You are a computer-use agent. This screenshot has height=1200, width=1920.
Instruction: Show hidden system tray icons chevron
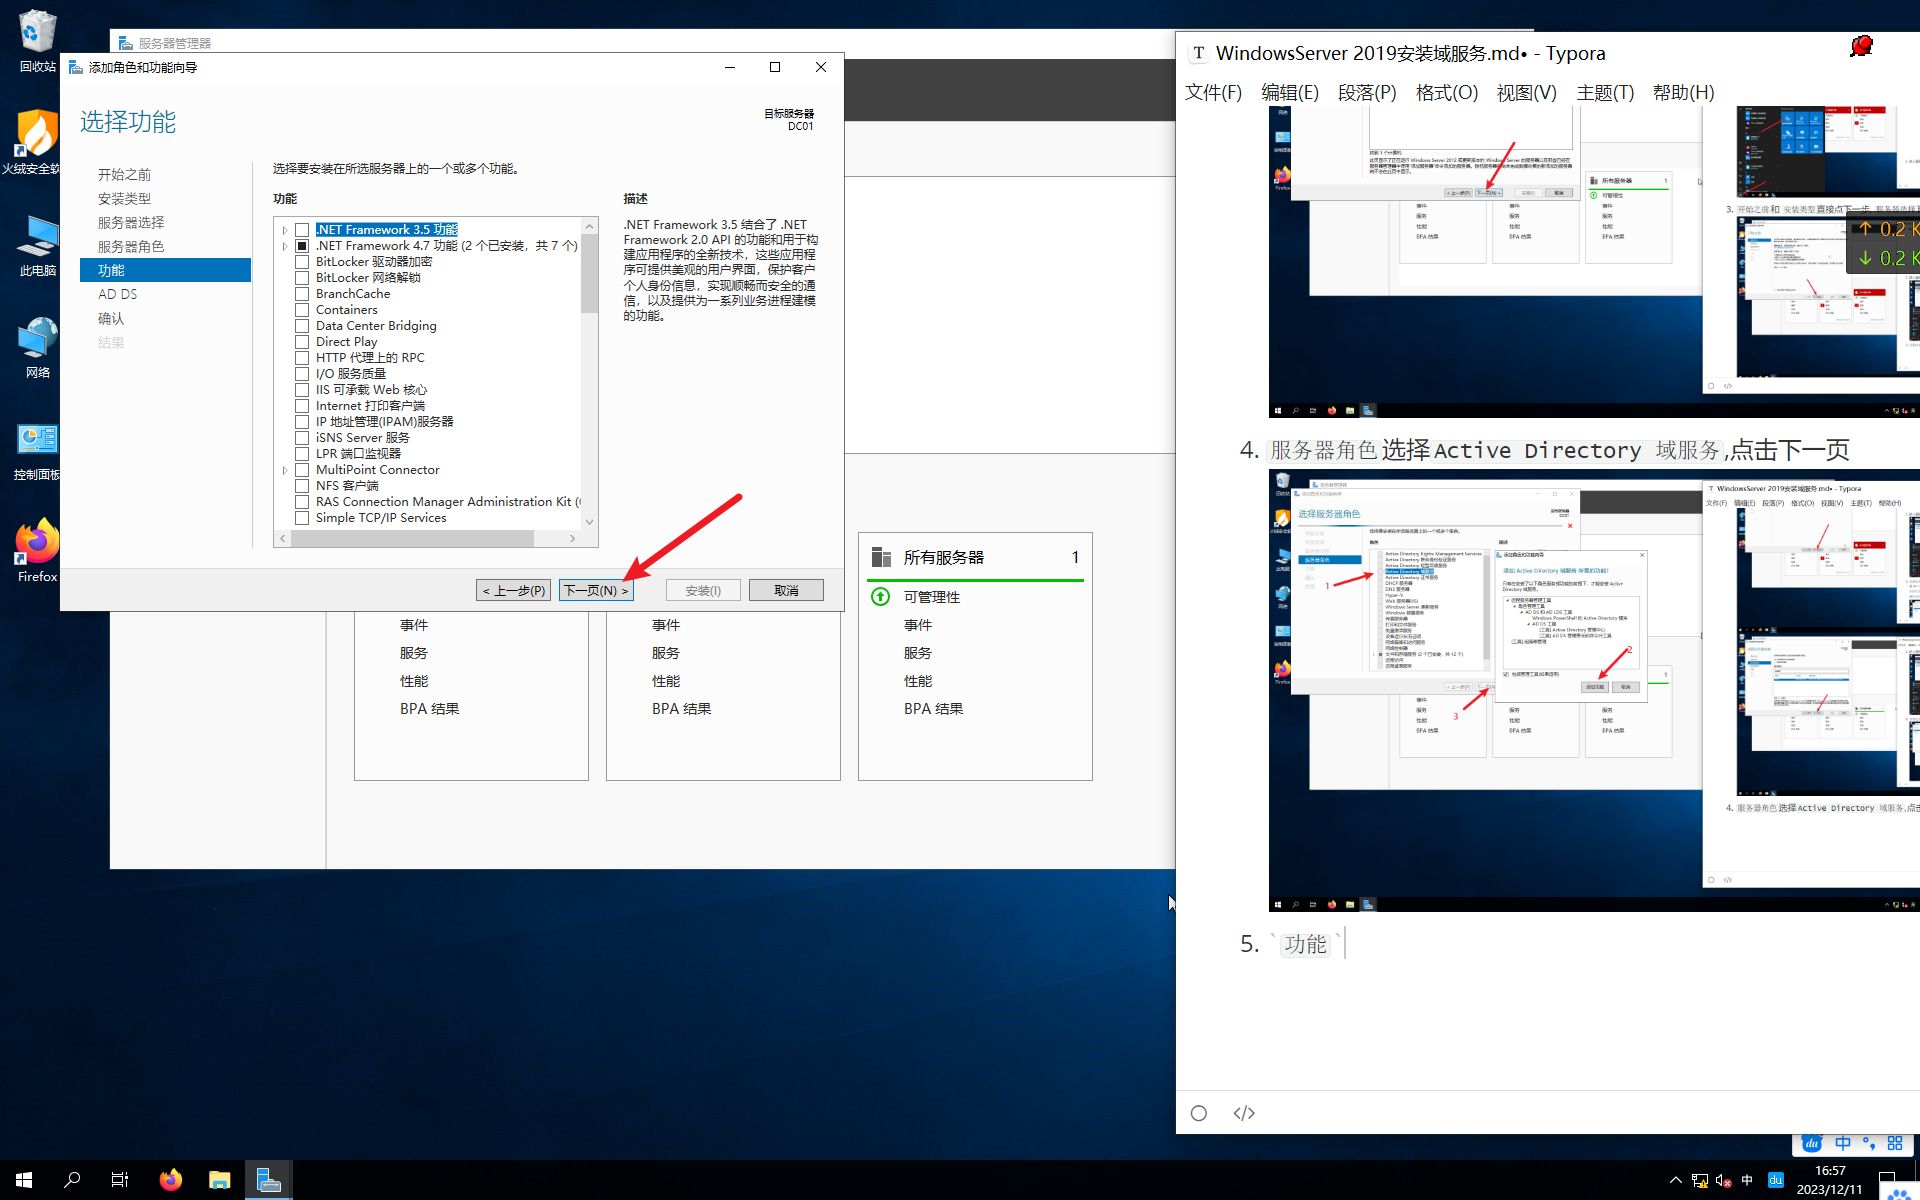click(x=1676, y=1180)
